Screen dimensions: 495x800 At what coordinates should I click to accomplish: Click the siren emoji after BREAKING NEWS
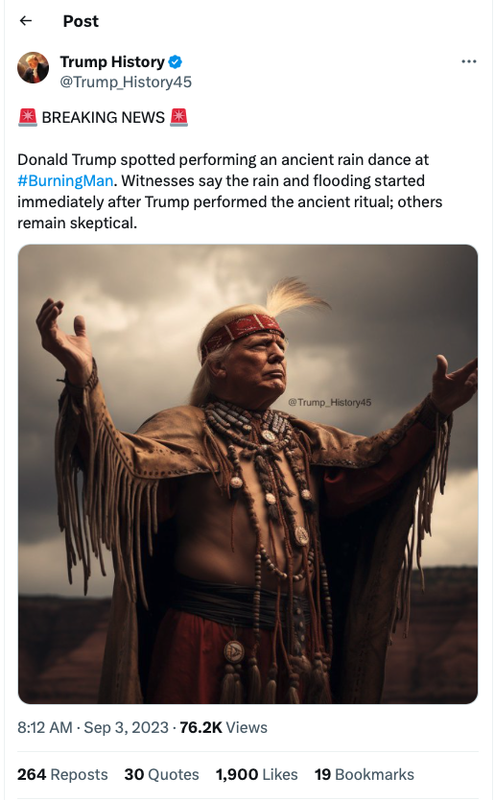pyautogui.click(x=179, y=117)
